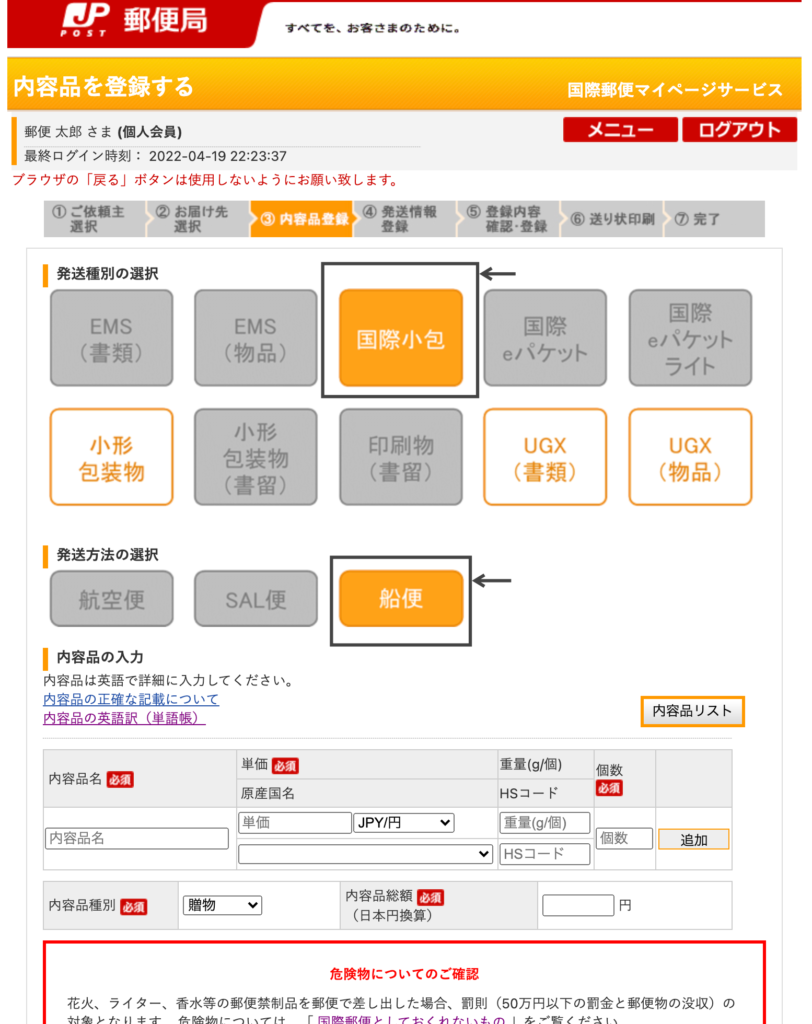The height and width of the screenshot is (1024, 812).
Task: Click the 内容品リスト button
Action: [692, 711]
